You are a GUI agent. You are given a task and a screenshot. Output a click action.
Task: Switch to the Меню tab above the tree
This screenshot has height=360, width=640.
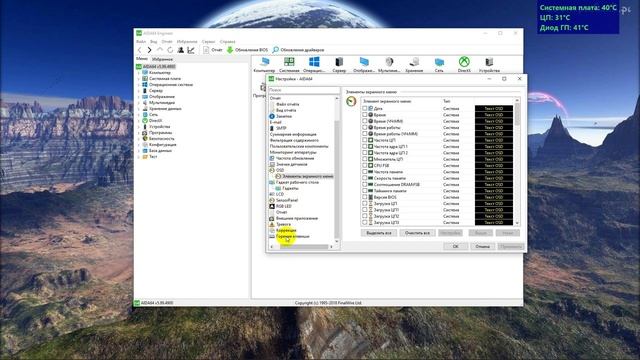tap(142, 59)
